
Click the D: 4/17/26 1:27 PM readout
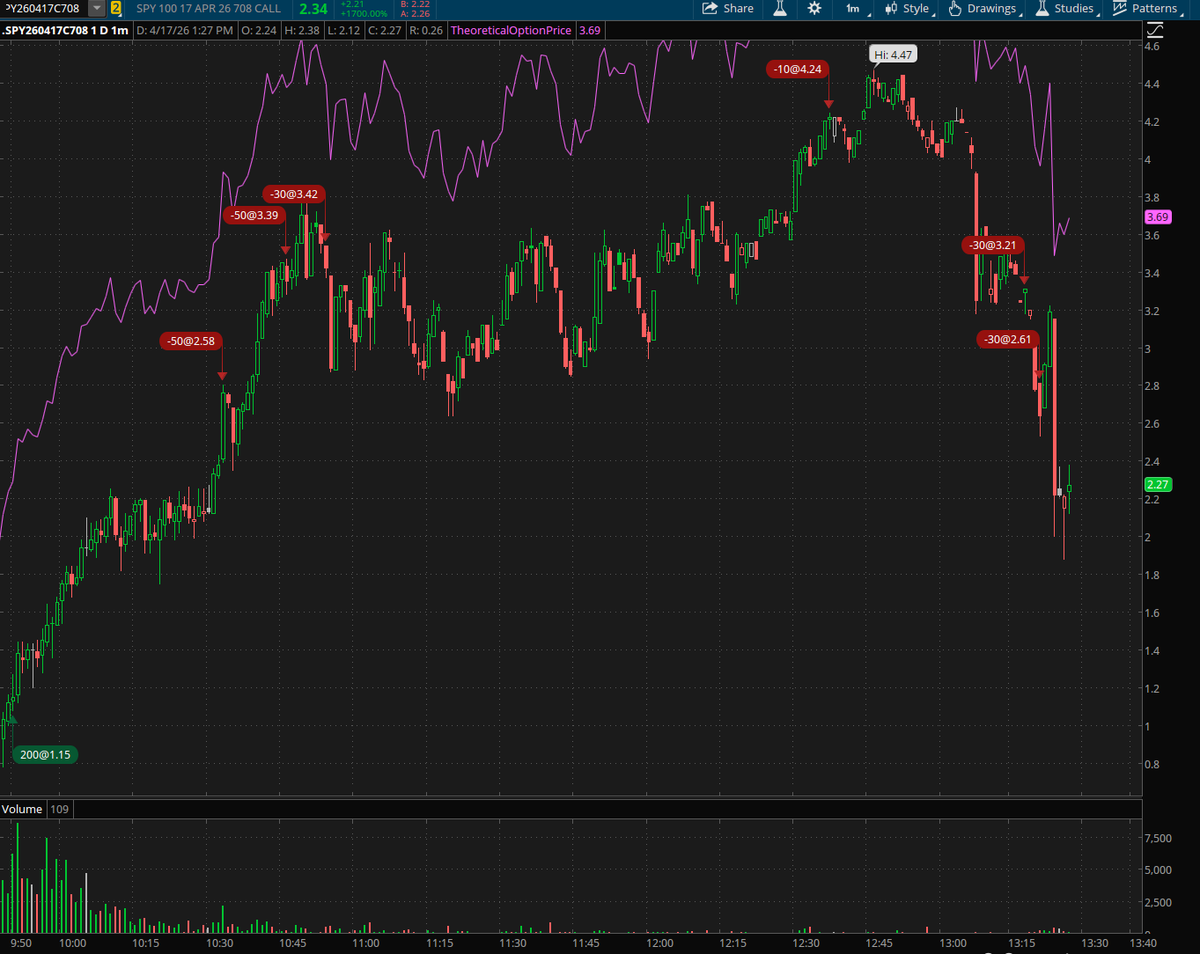(x=185, y=30)
